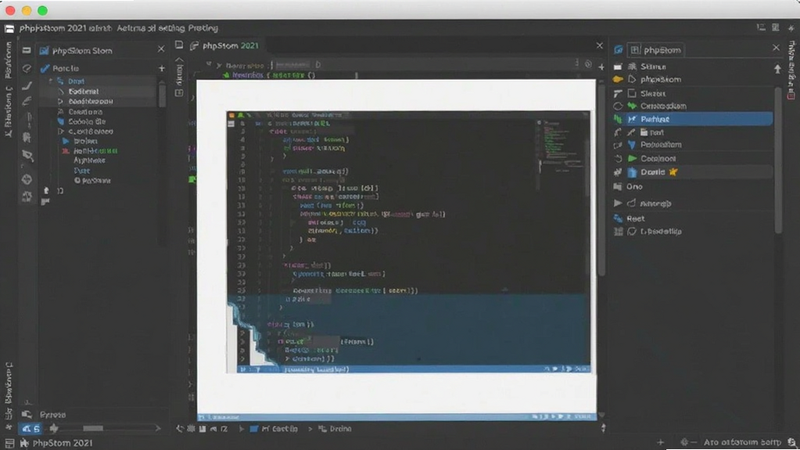This screenshot has height=450, width=800.
Task: Select the feather tool in left tool strip
Action: click(x=27, y=102)
